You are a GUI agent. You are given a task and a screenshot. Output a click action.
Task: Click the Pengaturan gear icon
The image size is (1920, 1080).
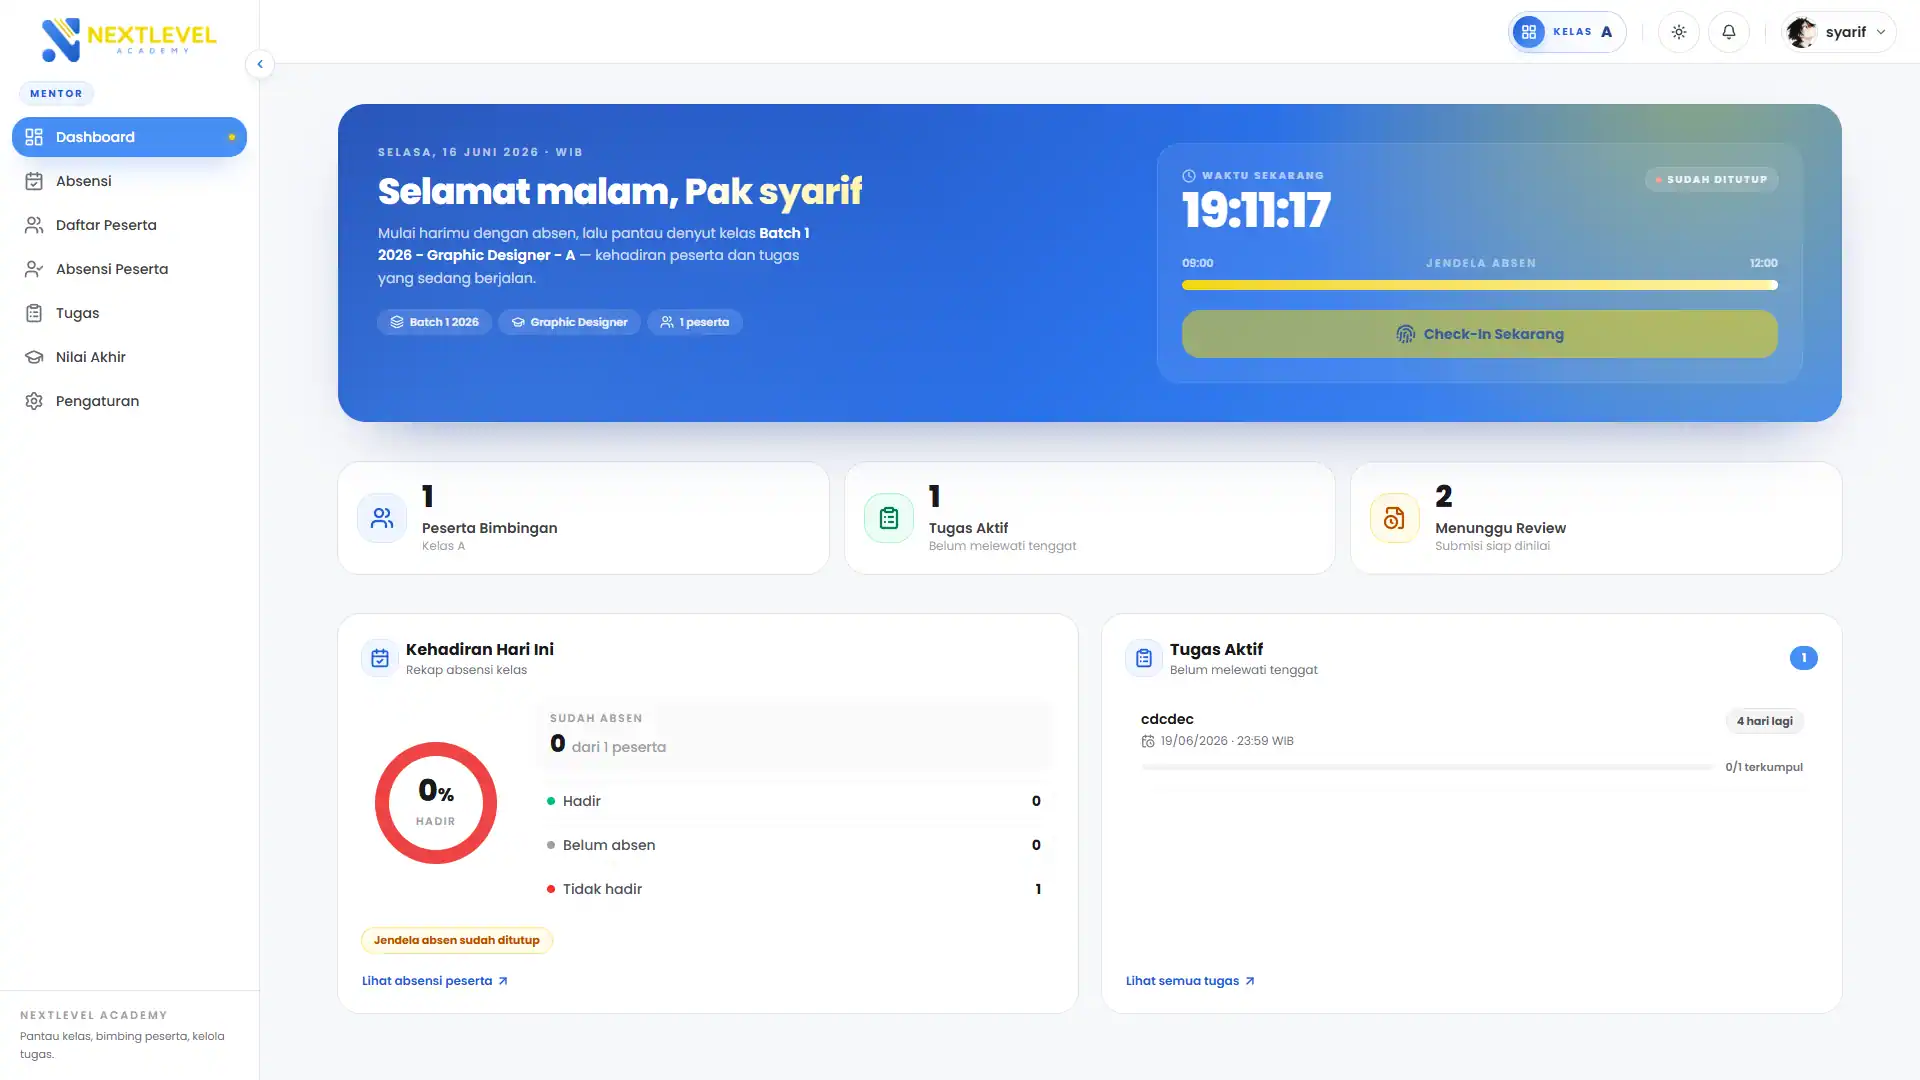click(x=34, y=401)
